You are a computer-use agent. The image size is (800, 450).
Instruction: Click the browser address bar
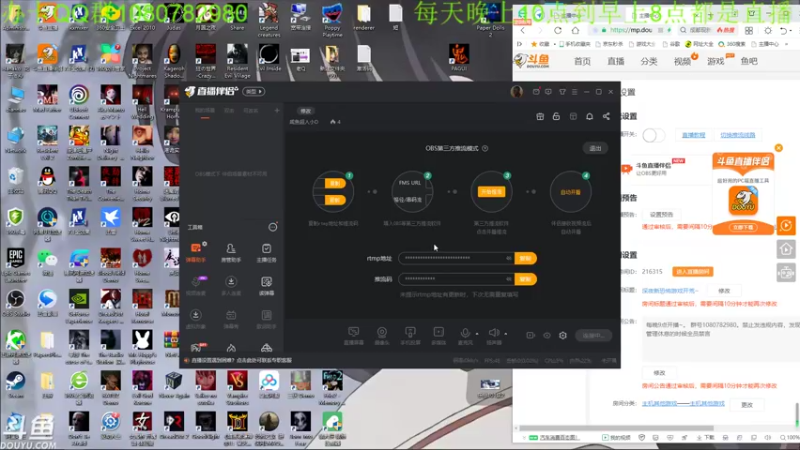click(x=631, y=30)
